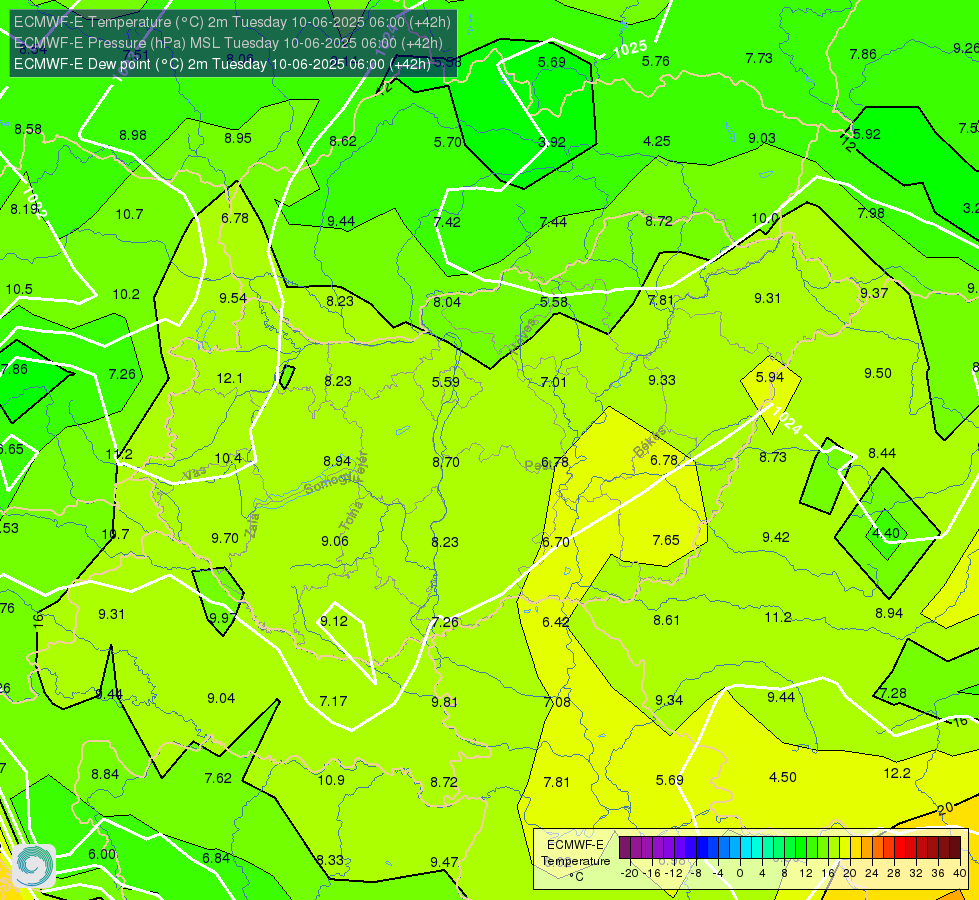The image size is (979, 900).
Task: Click the 9.70 value near Zala
Action: 225,538
